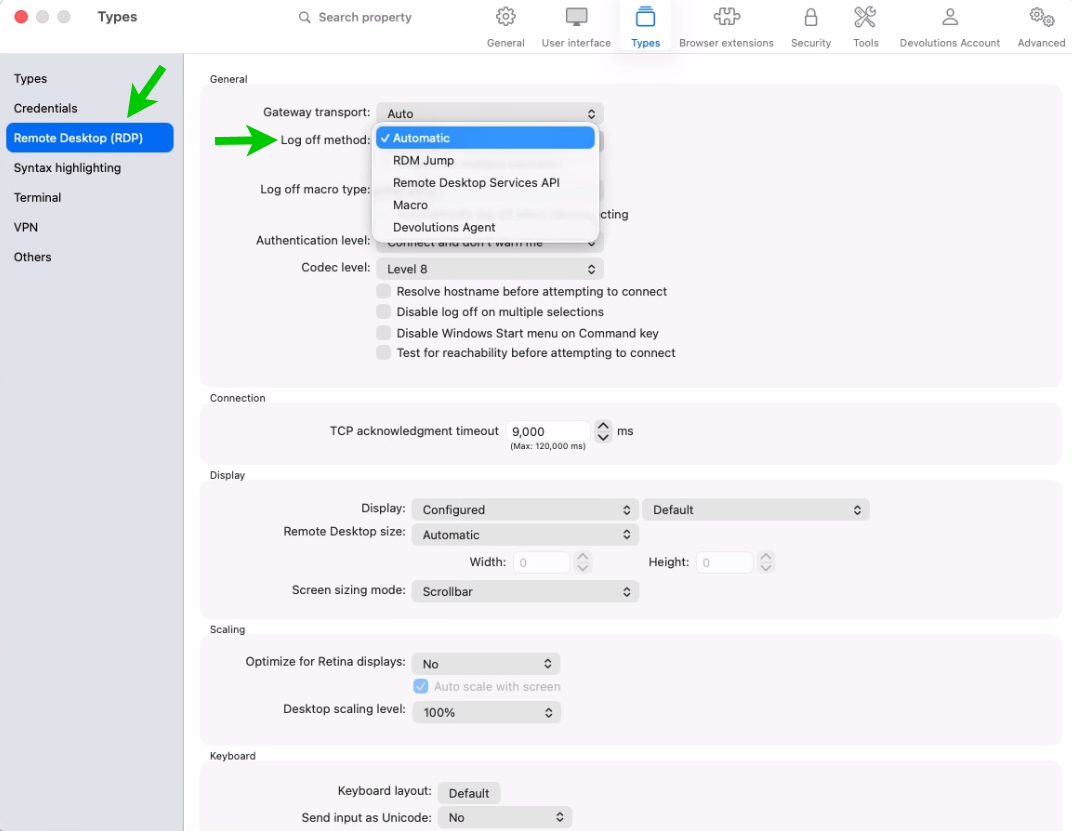Expand the Codec level dropdown
1072x831 pixels.
pos(490,269)
